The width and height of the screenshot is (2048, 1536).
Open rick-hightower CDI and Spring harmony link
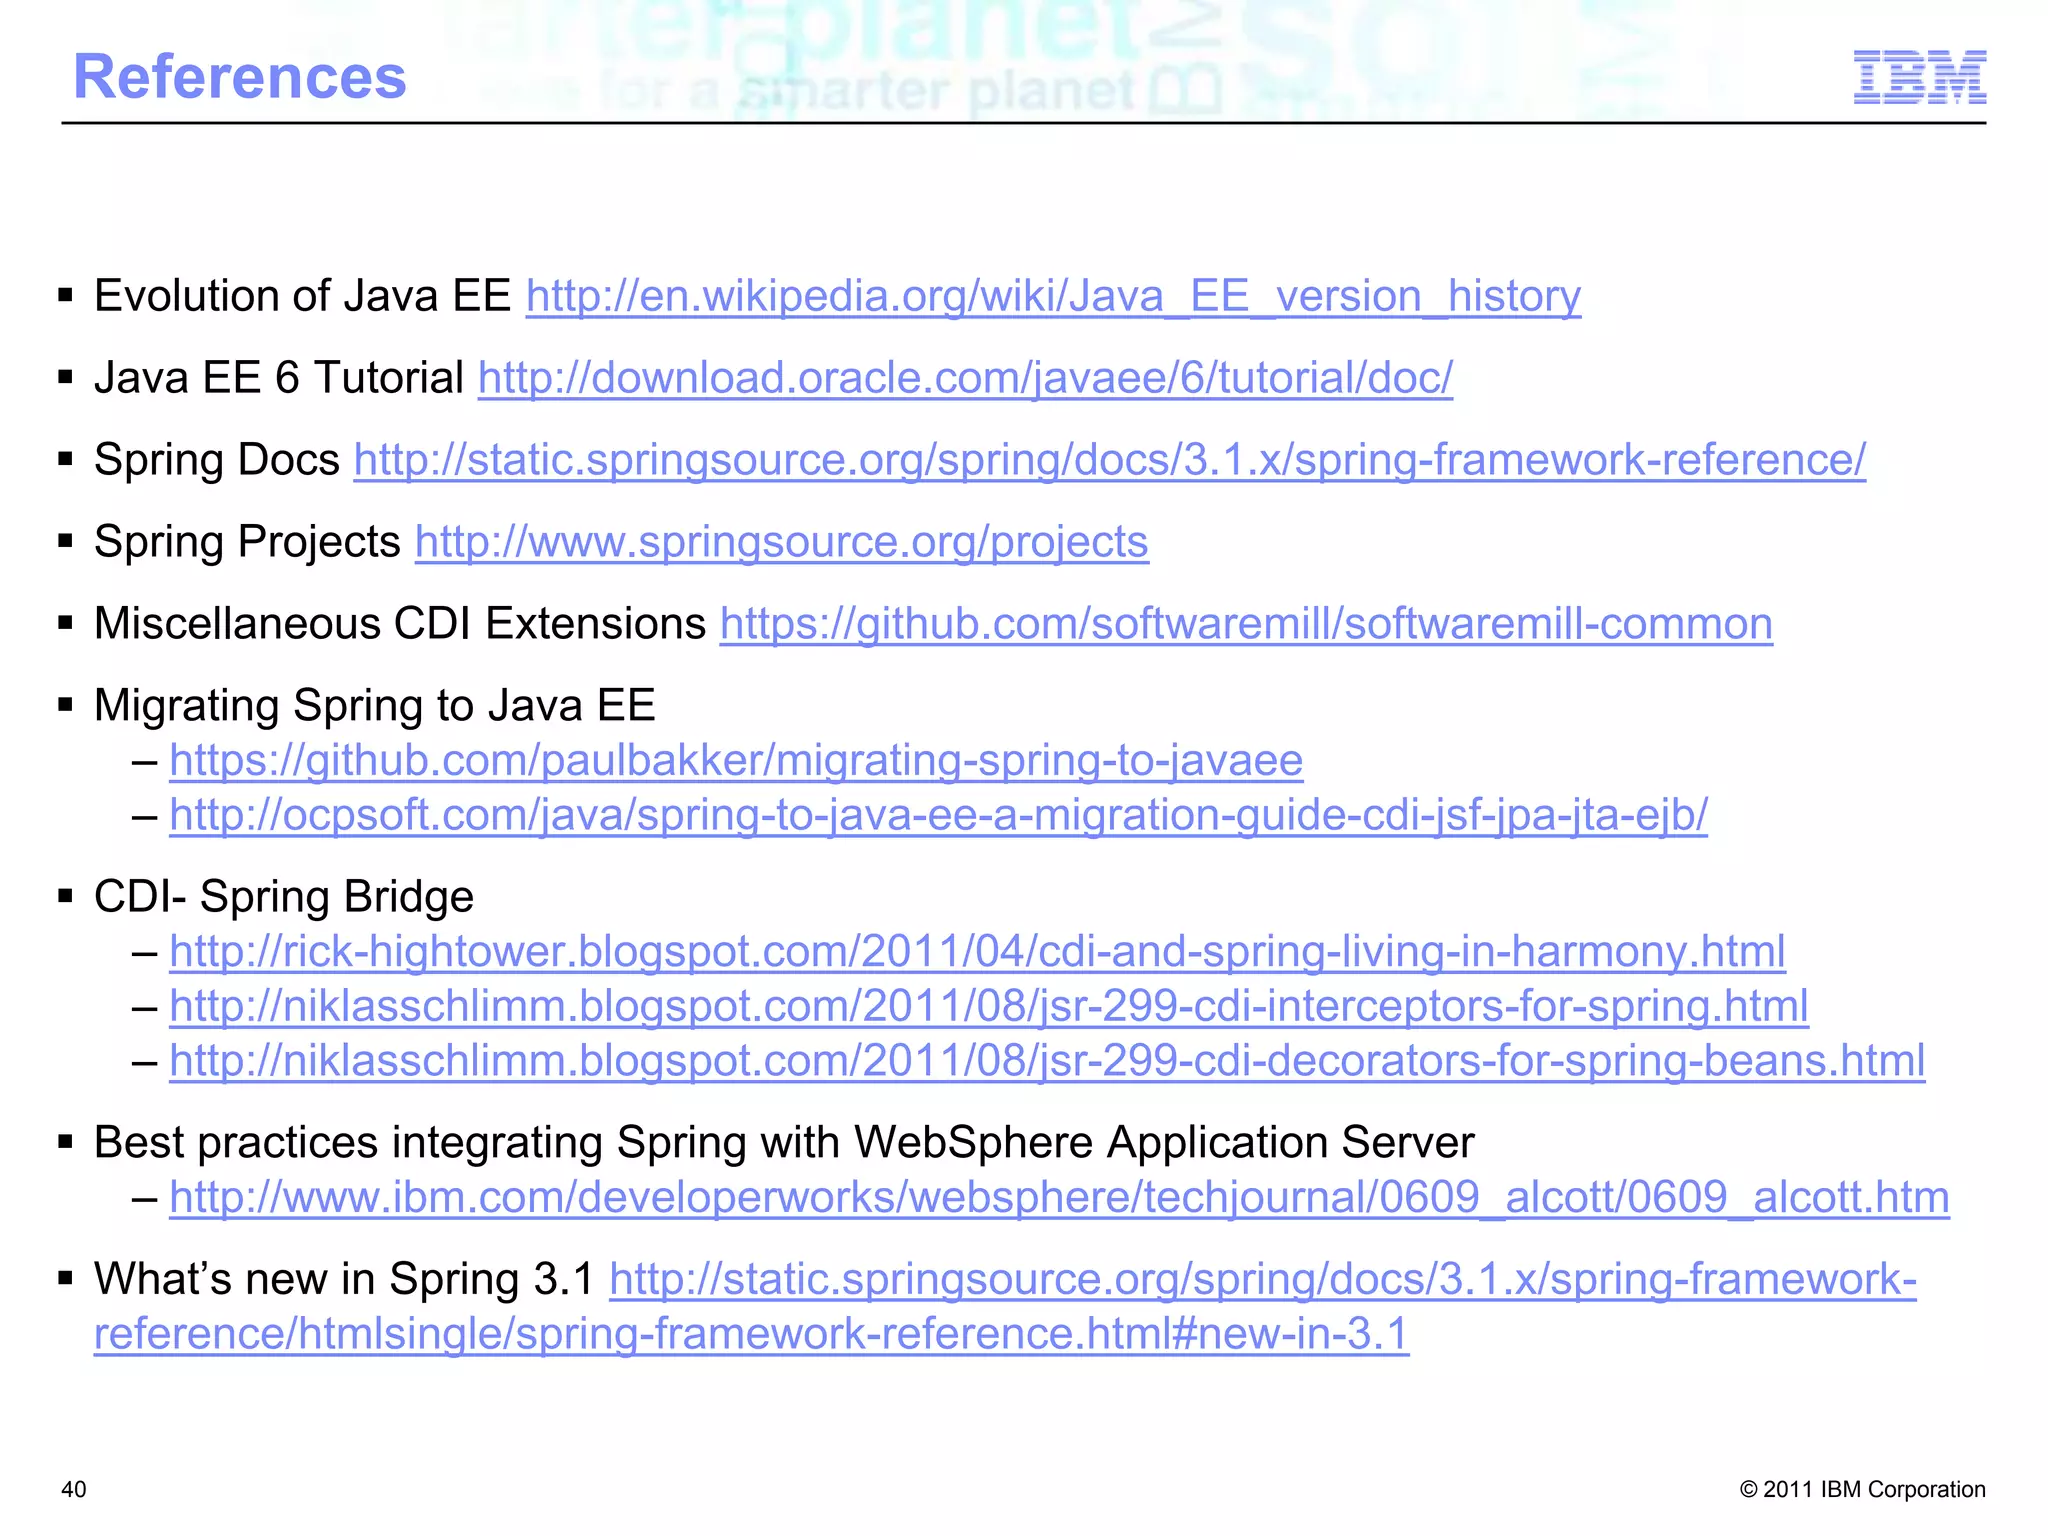coord(976,952)
